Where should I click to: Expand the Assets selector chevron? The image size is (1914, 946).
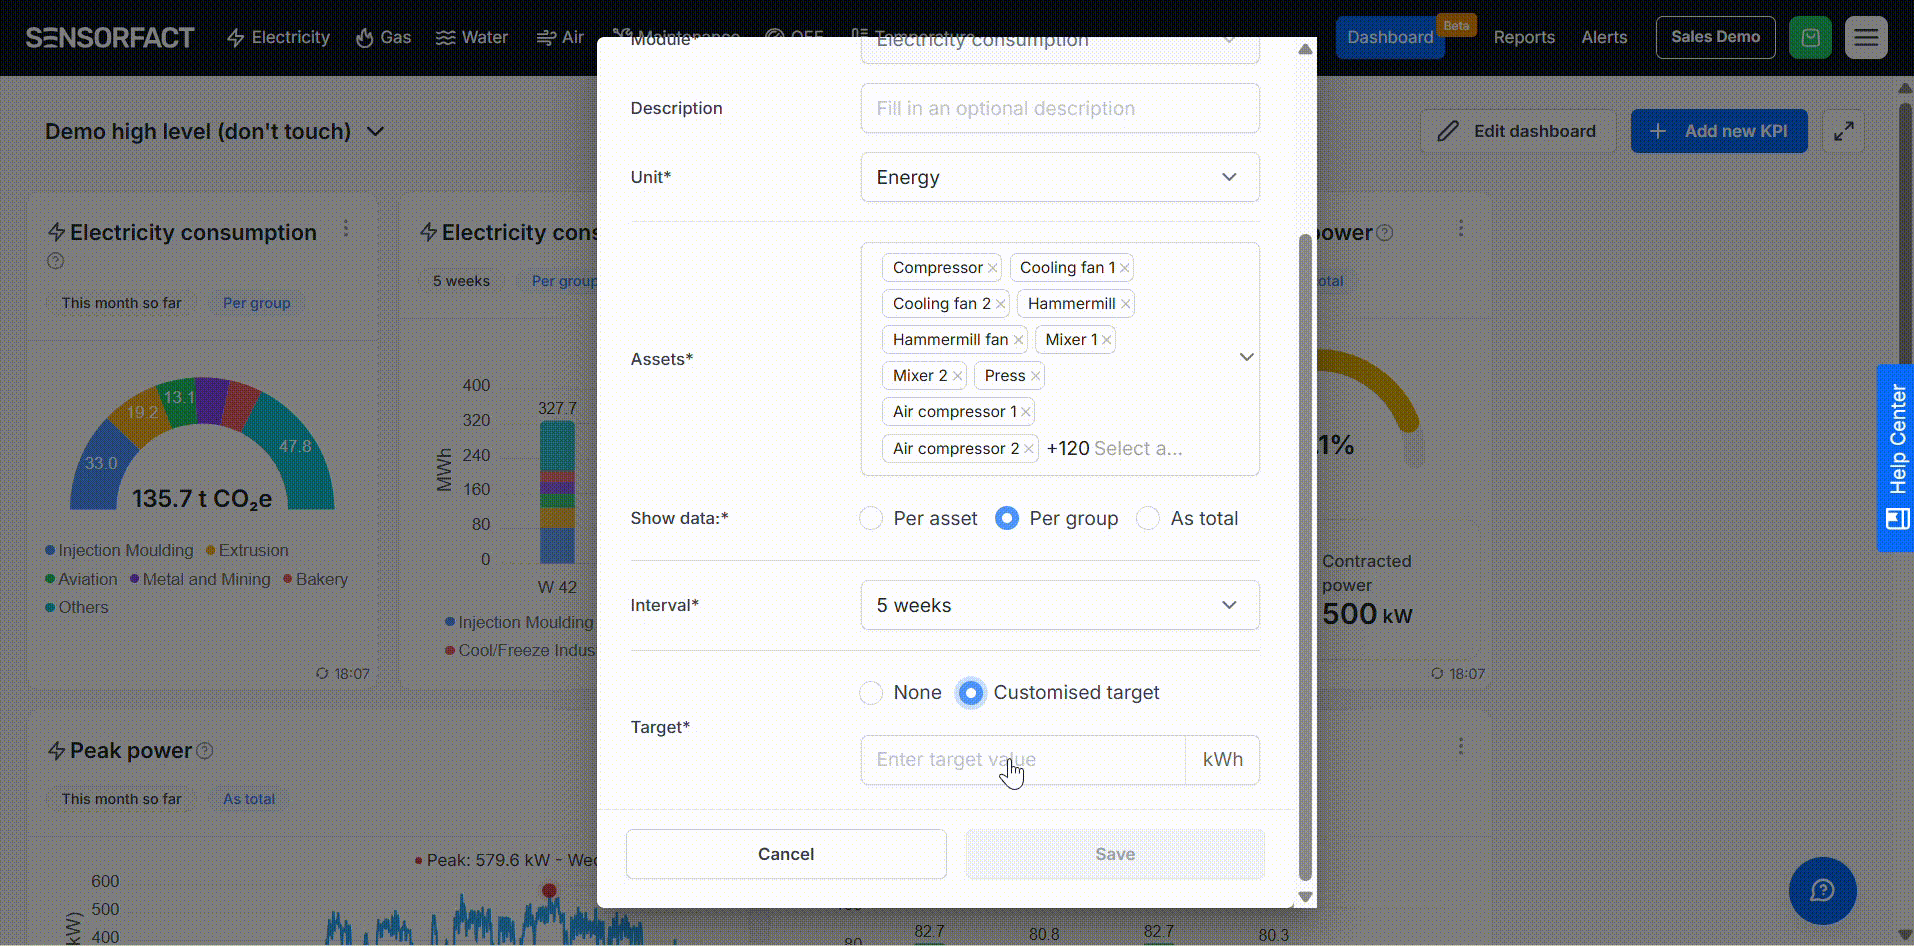1246,357
